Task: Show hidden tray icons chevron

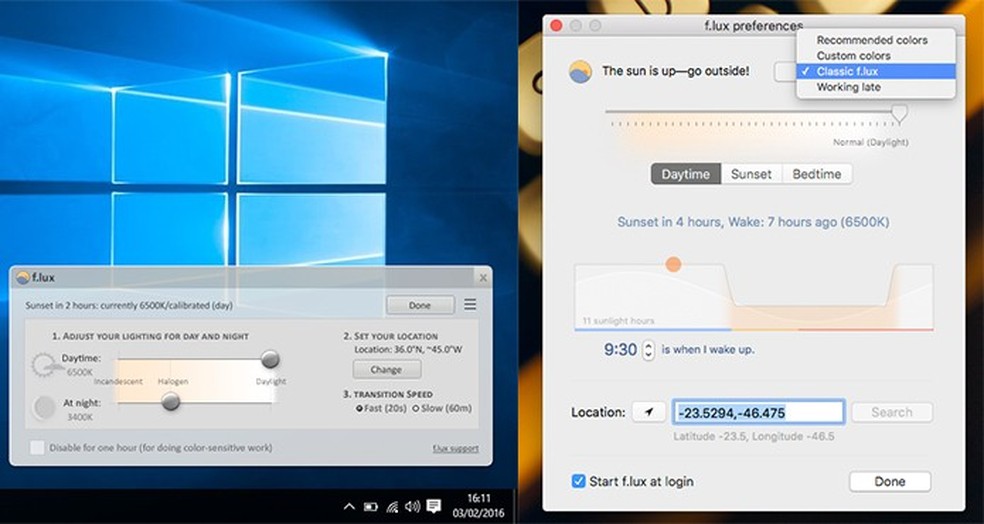Action: pos(350,506)
